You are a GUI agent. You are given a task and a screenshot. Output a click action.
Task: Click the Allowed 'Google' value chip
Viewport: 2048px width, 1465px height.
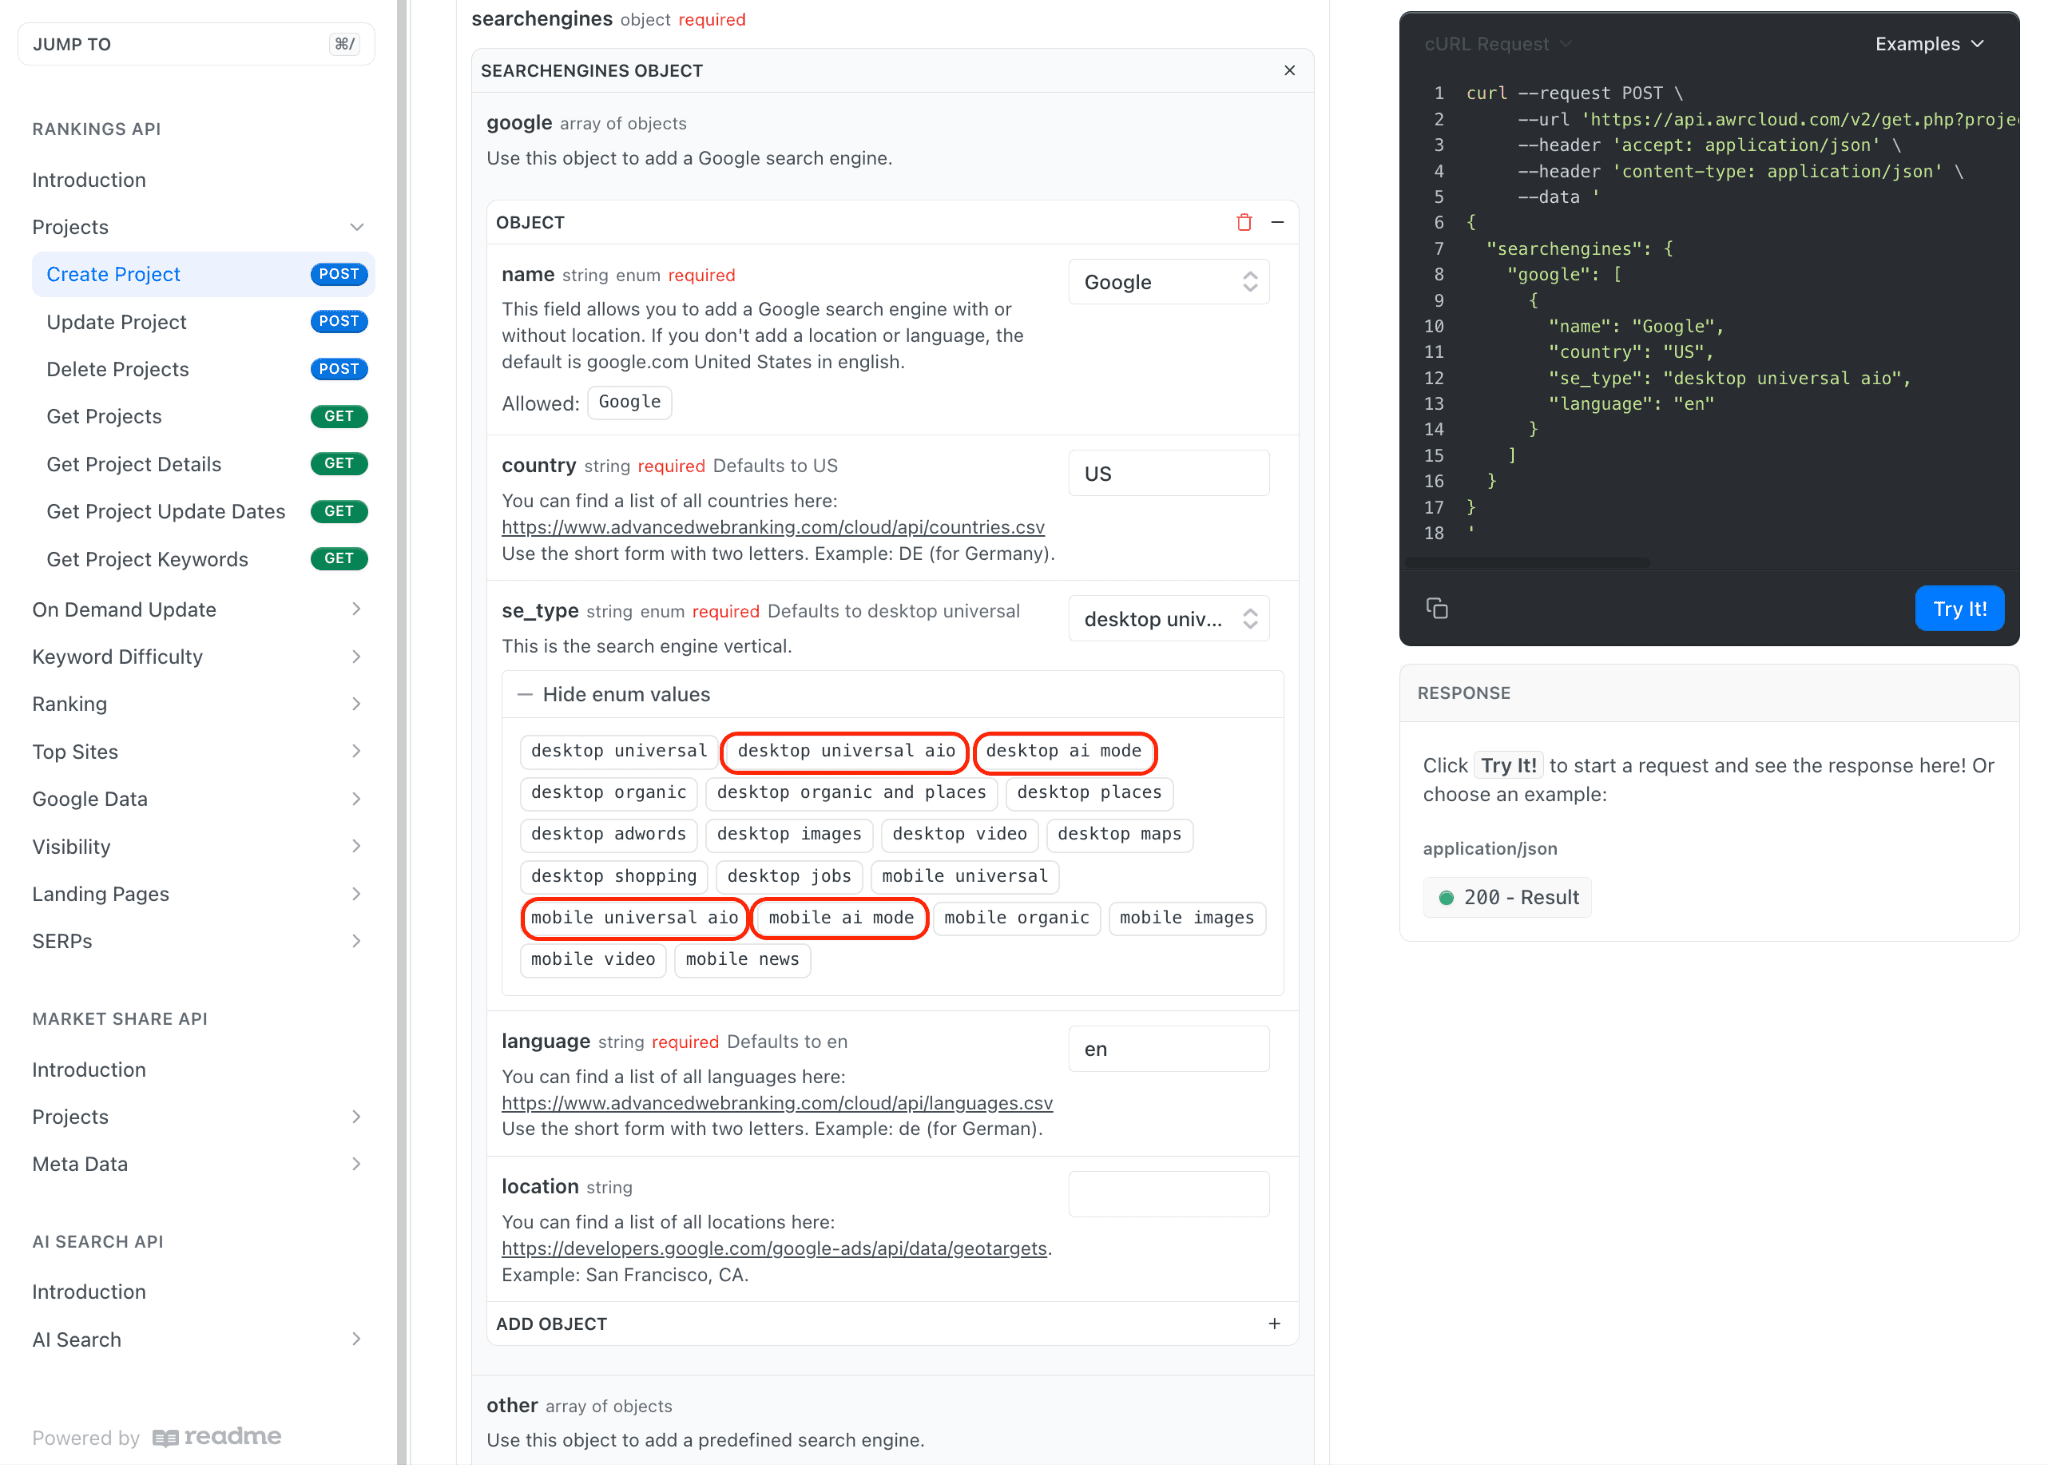630,402
